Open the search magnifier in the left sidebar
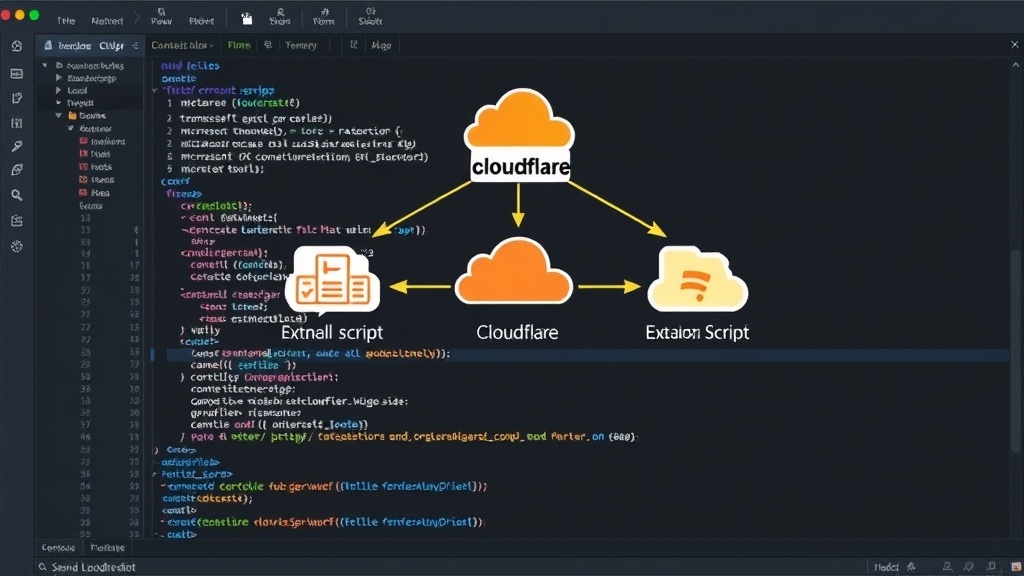 17,195
